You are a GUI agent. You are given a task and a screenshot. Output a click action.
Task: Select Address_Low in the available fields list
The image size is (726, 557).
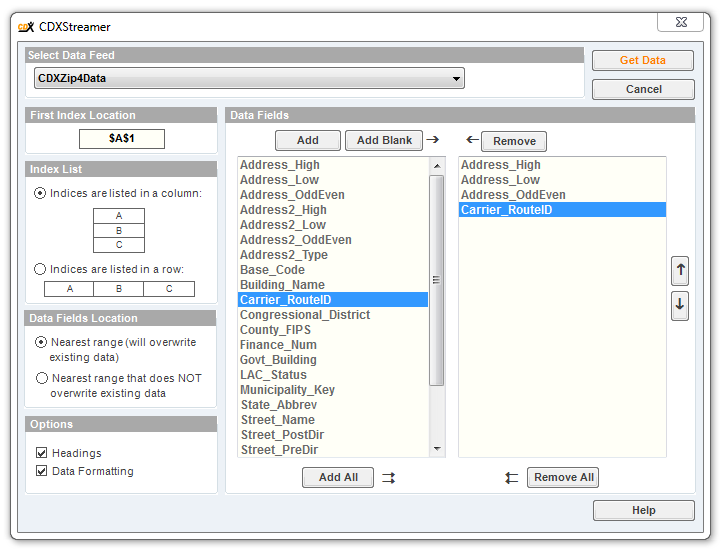[333, 180]
